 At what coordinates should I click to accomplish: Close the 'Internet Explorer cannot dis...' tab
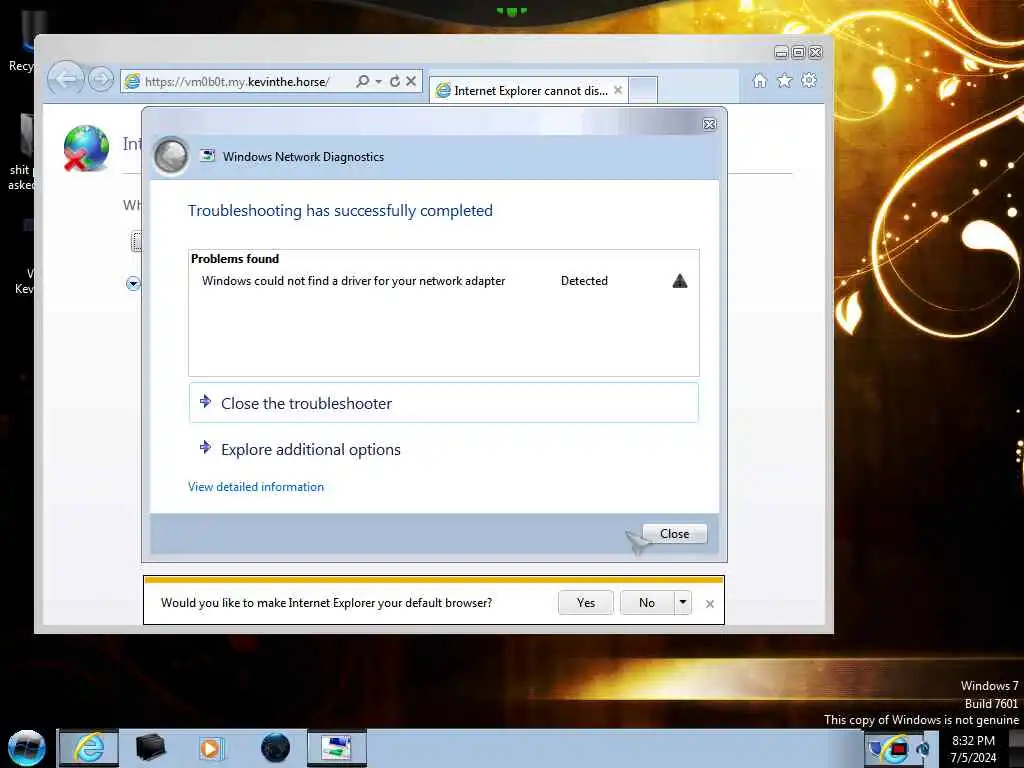[x=618, y=90]
